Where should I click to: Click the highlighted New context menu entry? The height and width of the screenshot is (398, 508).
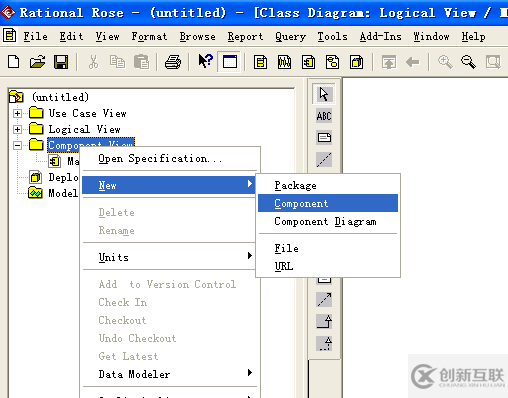(169, 185)
